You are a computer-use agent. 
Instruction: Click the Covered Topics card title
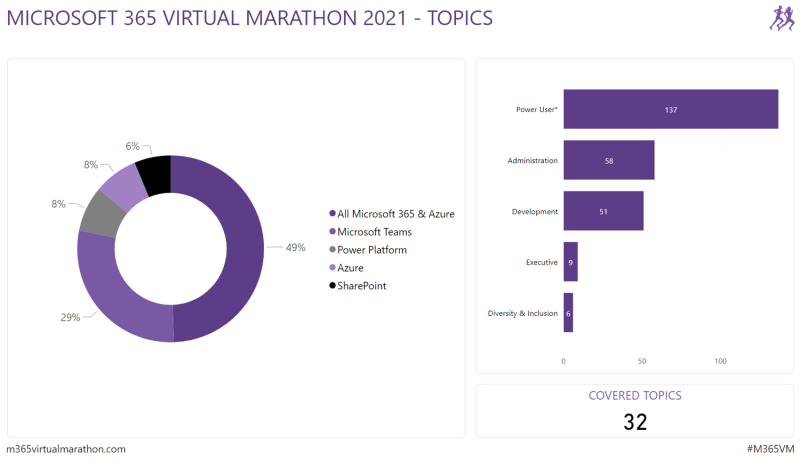635,396
